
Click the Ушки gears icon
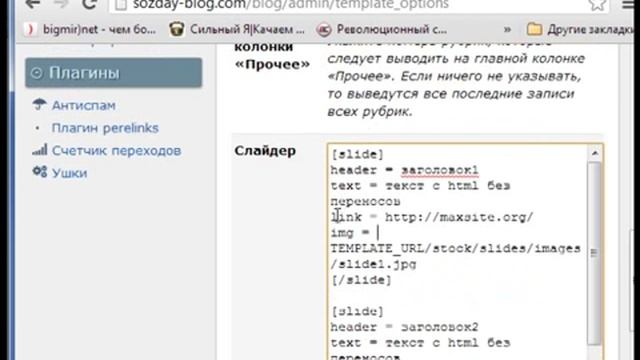(40, 171)
